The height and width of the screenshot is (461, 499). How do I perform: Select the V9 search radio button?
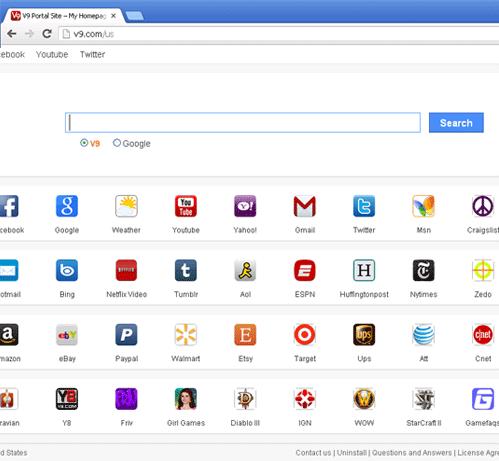click(x=84, y=143)
